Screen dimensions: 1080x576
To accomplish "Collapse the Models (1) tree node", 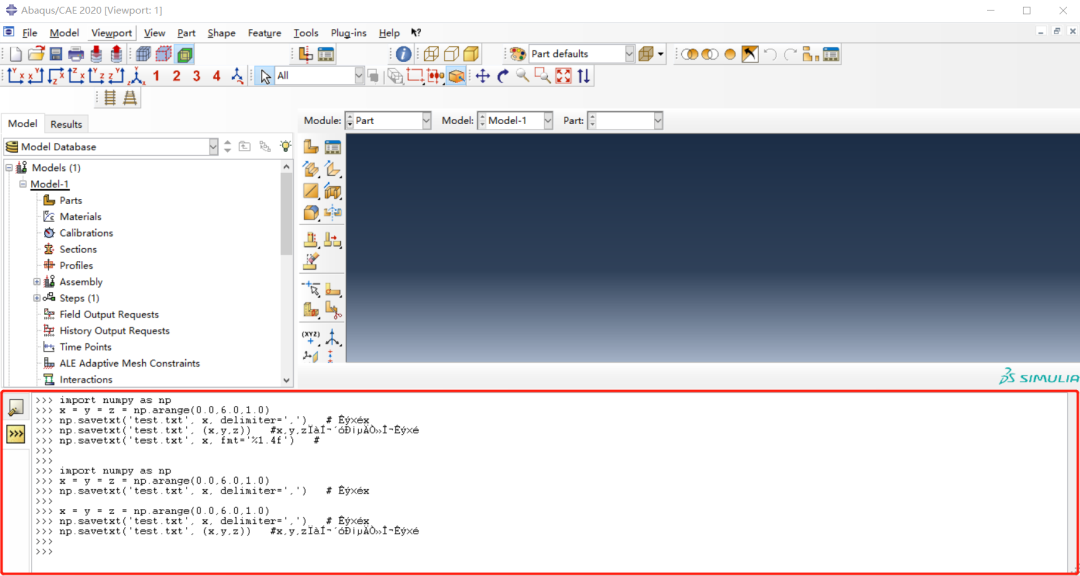I will (x=8, y=167).
